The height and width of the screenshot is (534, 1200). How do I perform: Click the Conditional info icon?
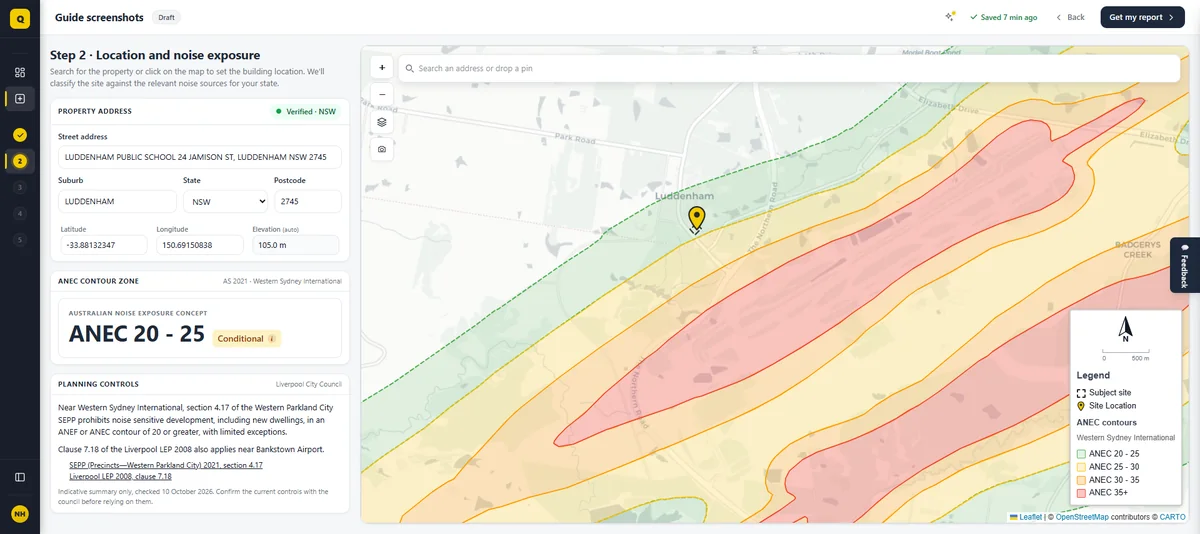click(272, 339)
